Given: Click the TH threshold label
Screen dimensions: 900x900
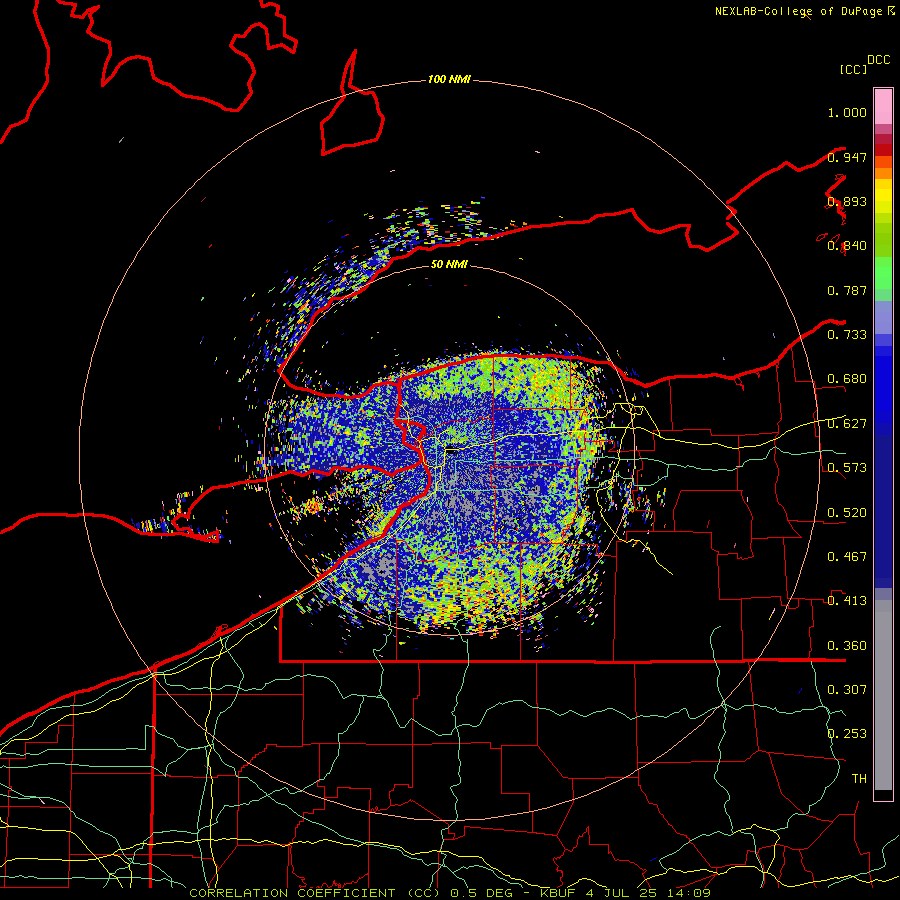Looking at the screenshot, I should point(859,779).
